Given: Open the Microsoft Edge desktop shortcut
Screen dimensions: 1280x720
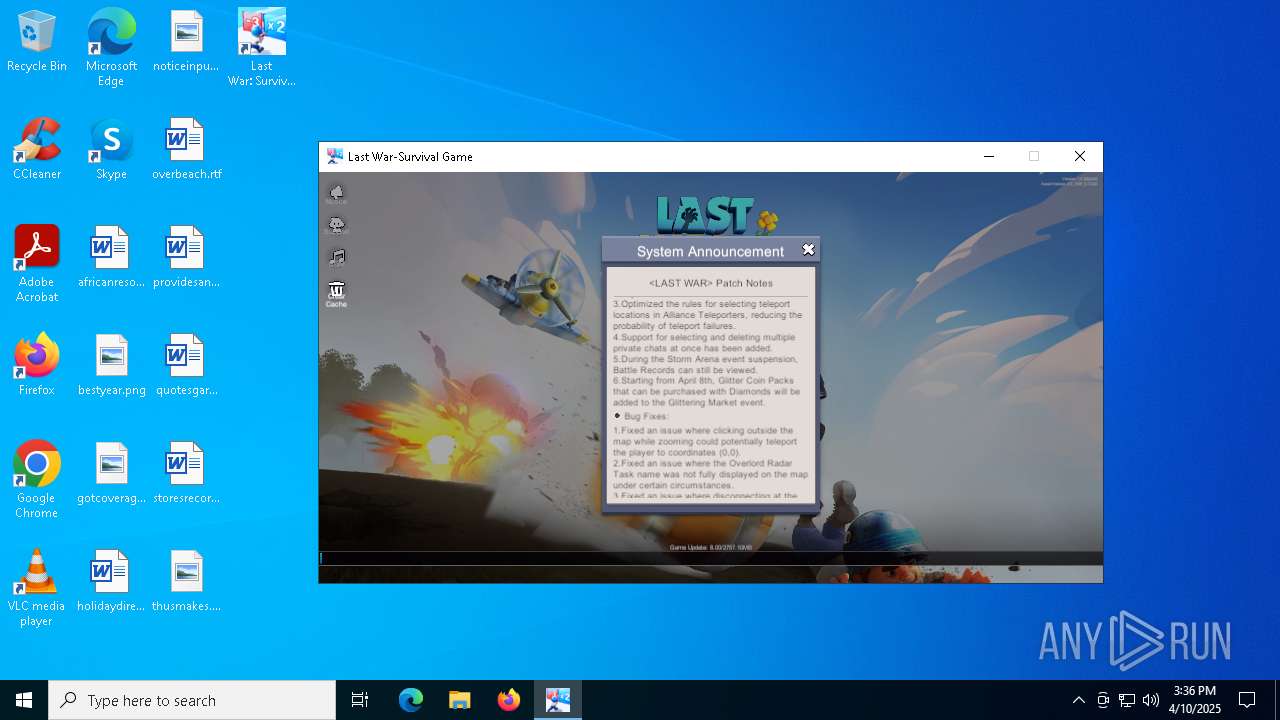Looking at the screenshot, I should (111, 48).
